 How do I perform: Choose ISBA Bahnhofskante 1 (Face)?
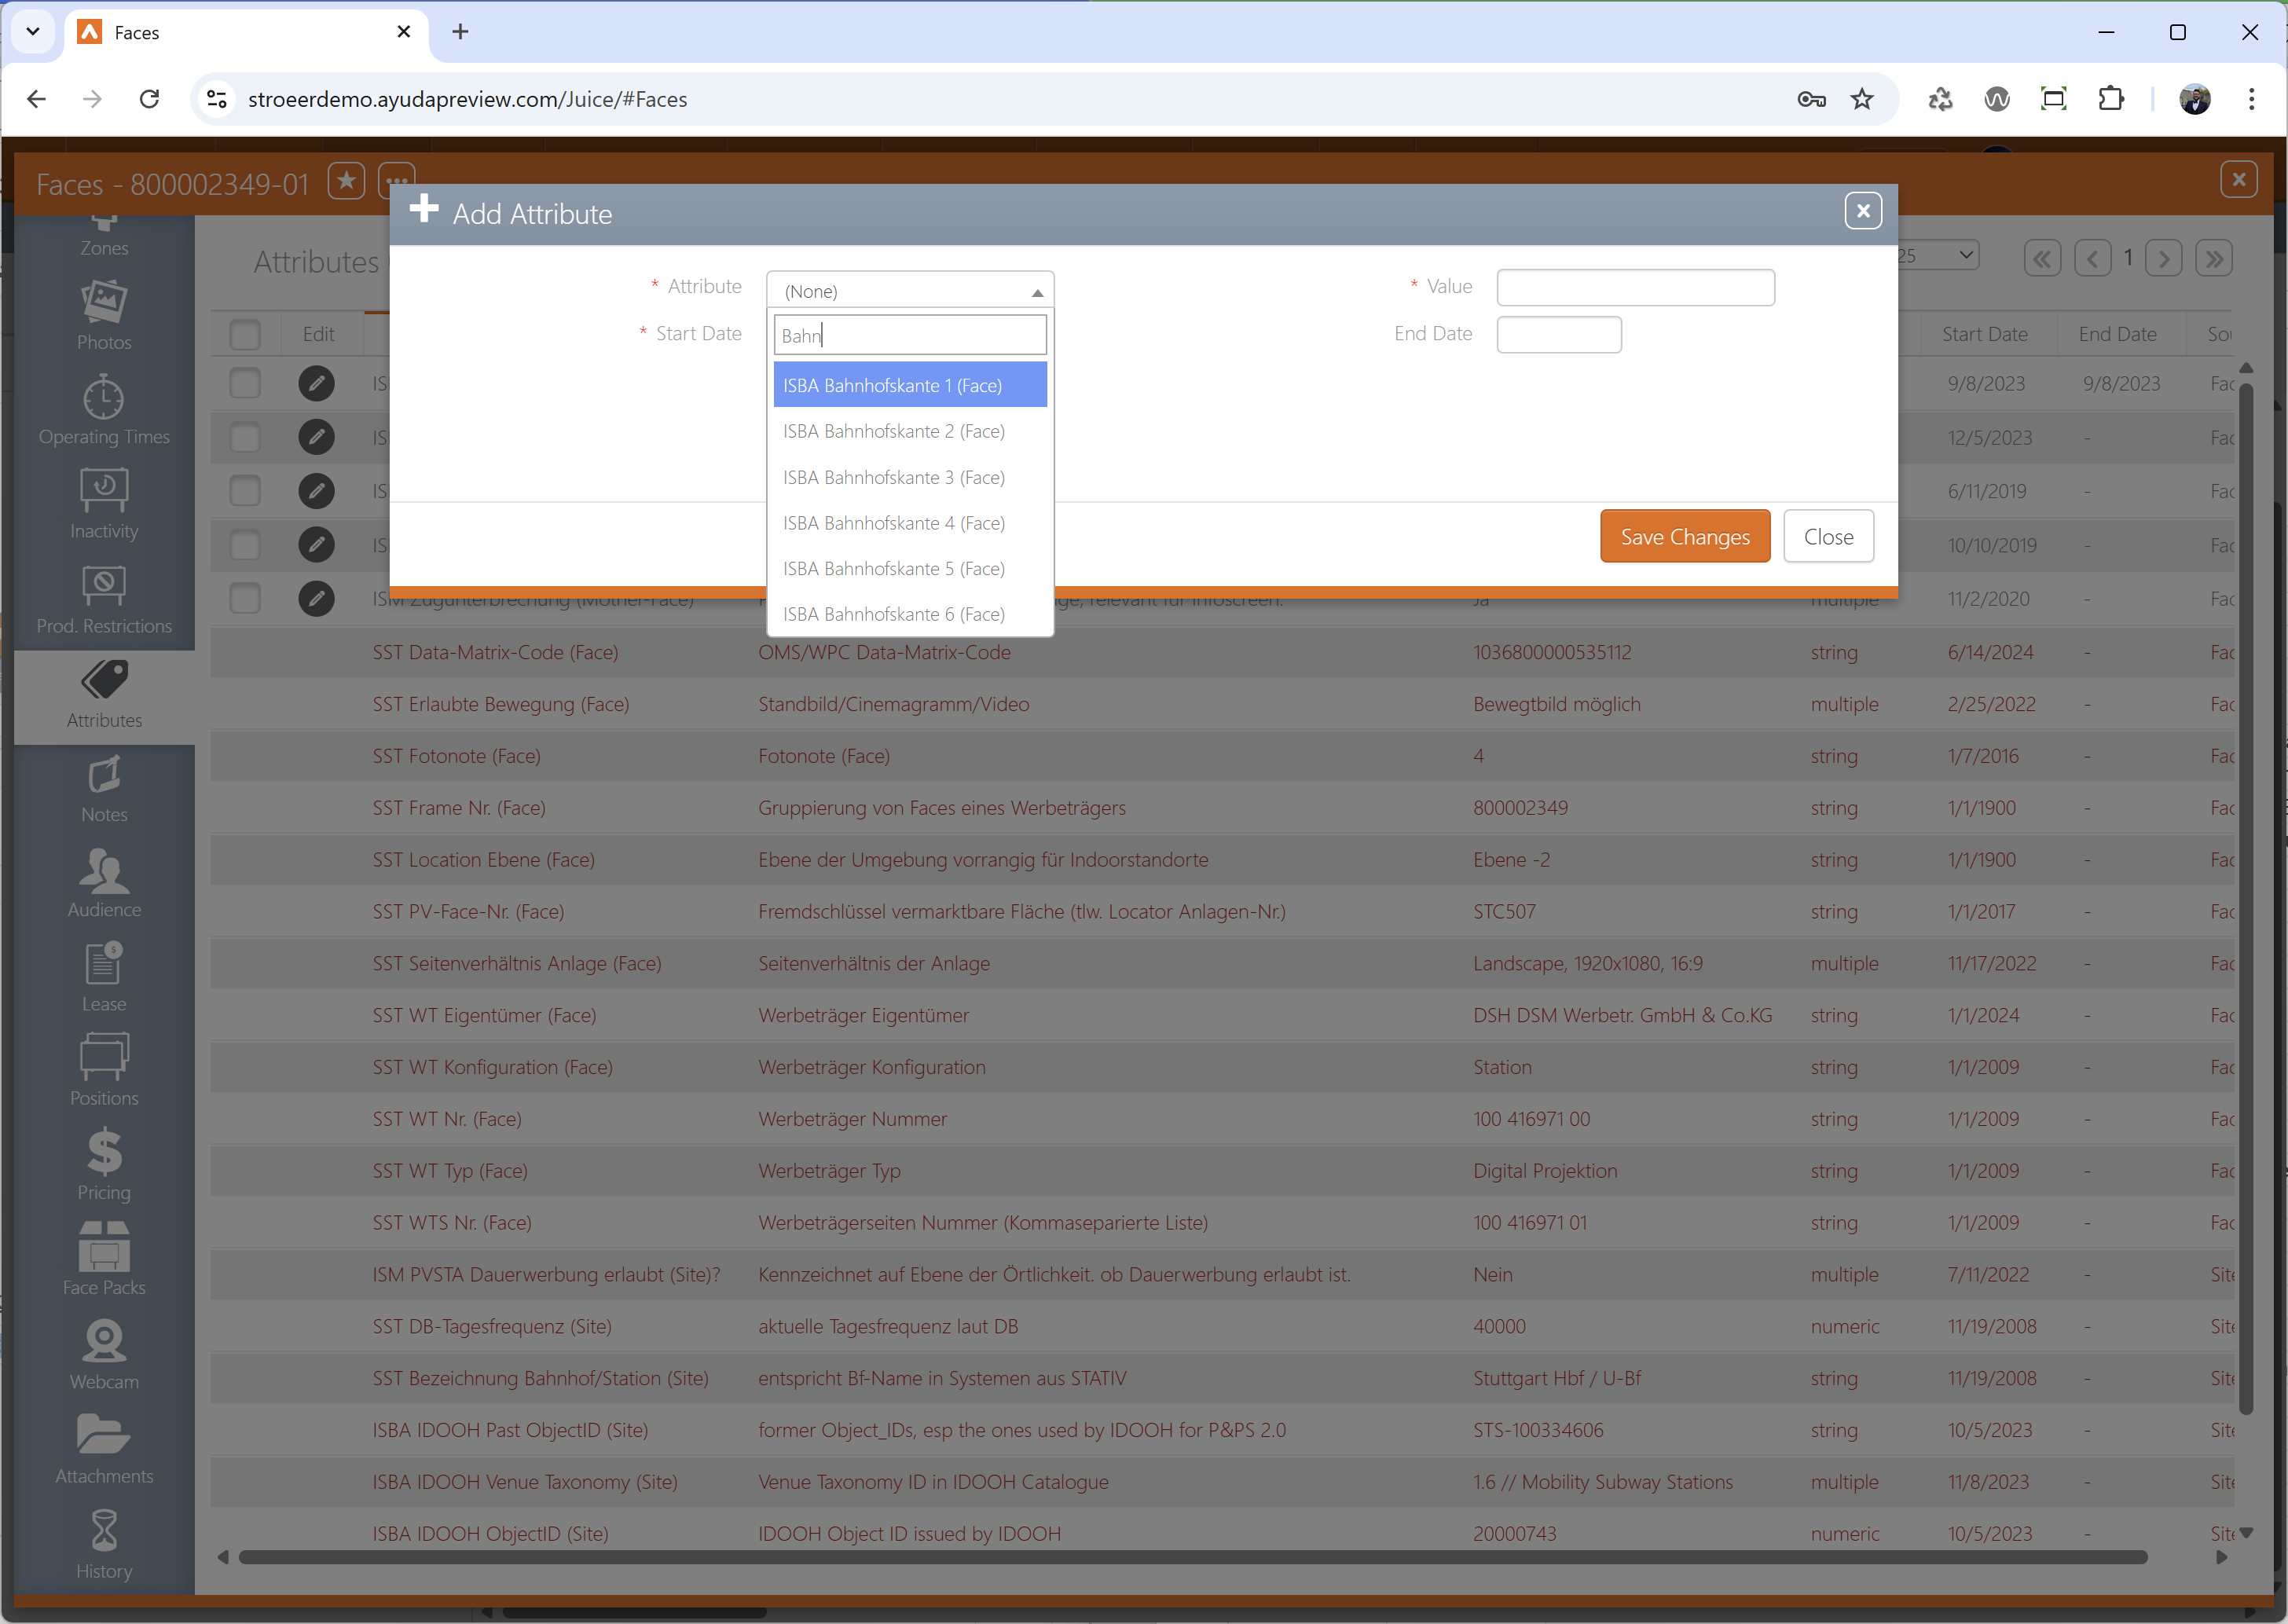(x=910, y=385)
